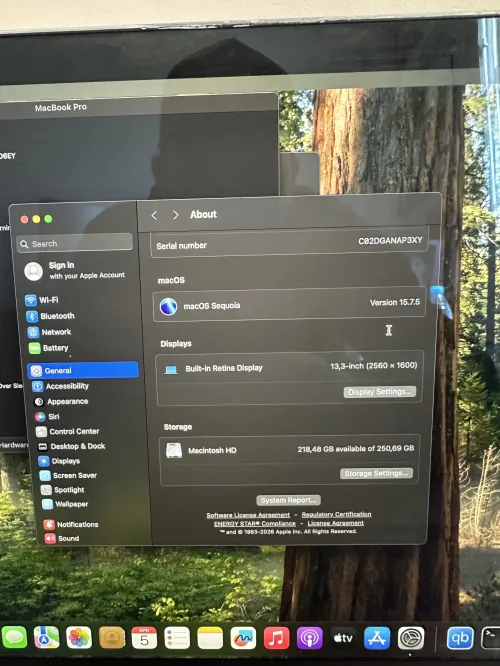
Task: Close the System Settings window
Action: pos(25,219)
